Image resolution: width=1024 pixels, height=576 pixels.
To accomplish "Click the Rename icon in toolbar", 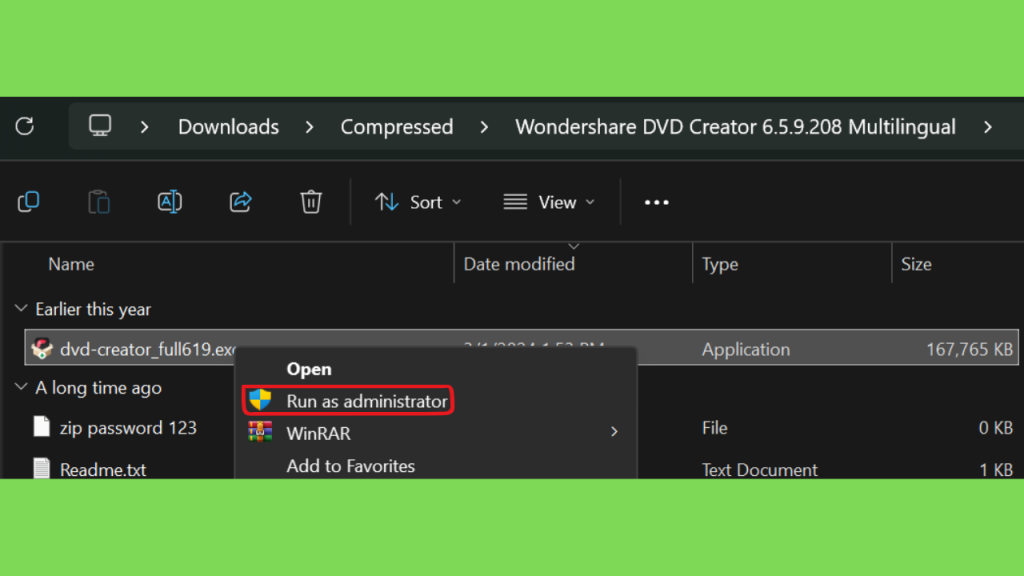I will 169,202.
